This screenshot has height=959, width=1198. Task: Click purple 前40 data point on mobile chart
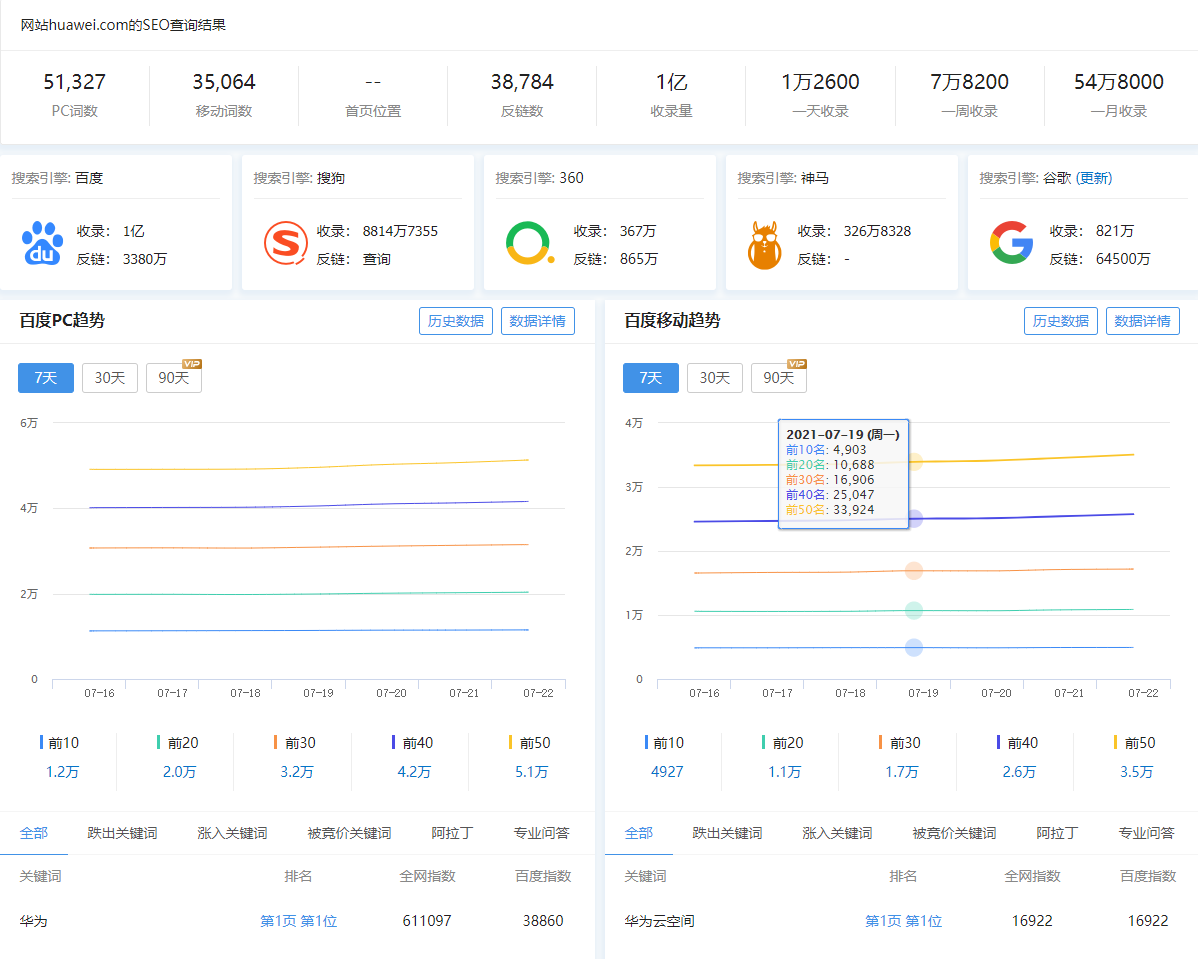[x=914, y=519]
